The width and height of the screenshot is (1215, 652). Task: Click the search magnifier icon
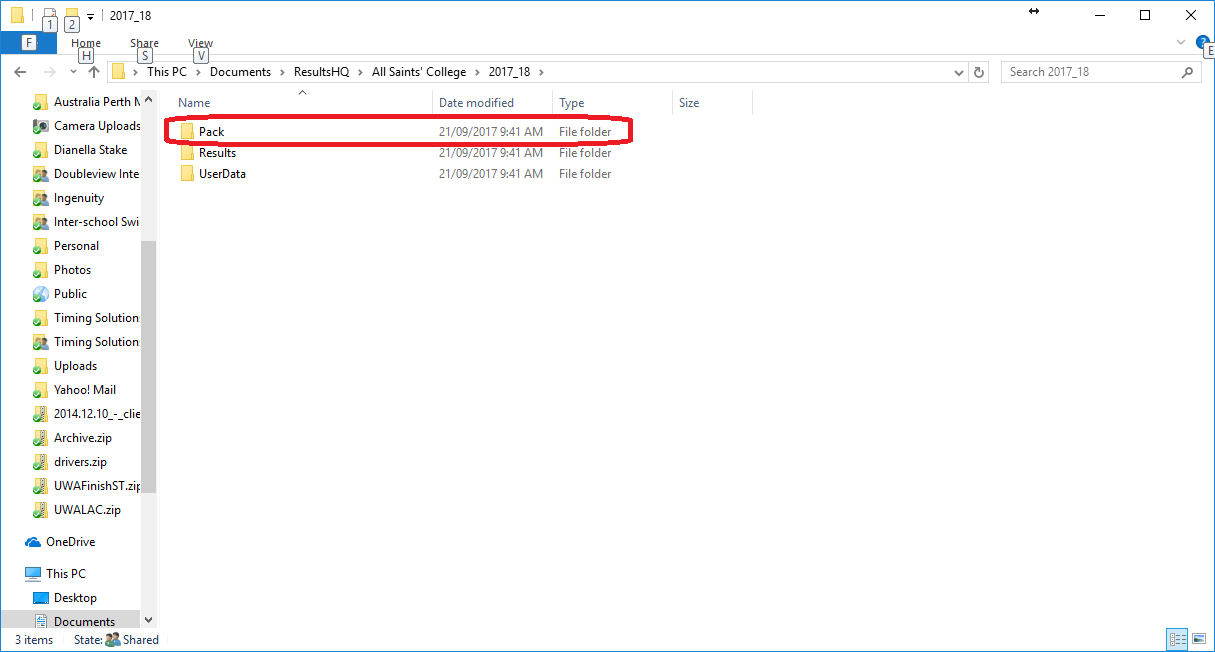coord(1188,72)
